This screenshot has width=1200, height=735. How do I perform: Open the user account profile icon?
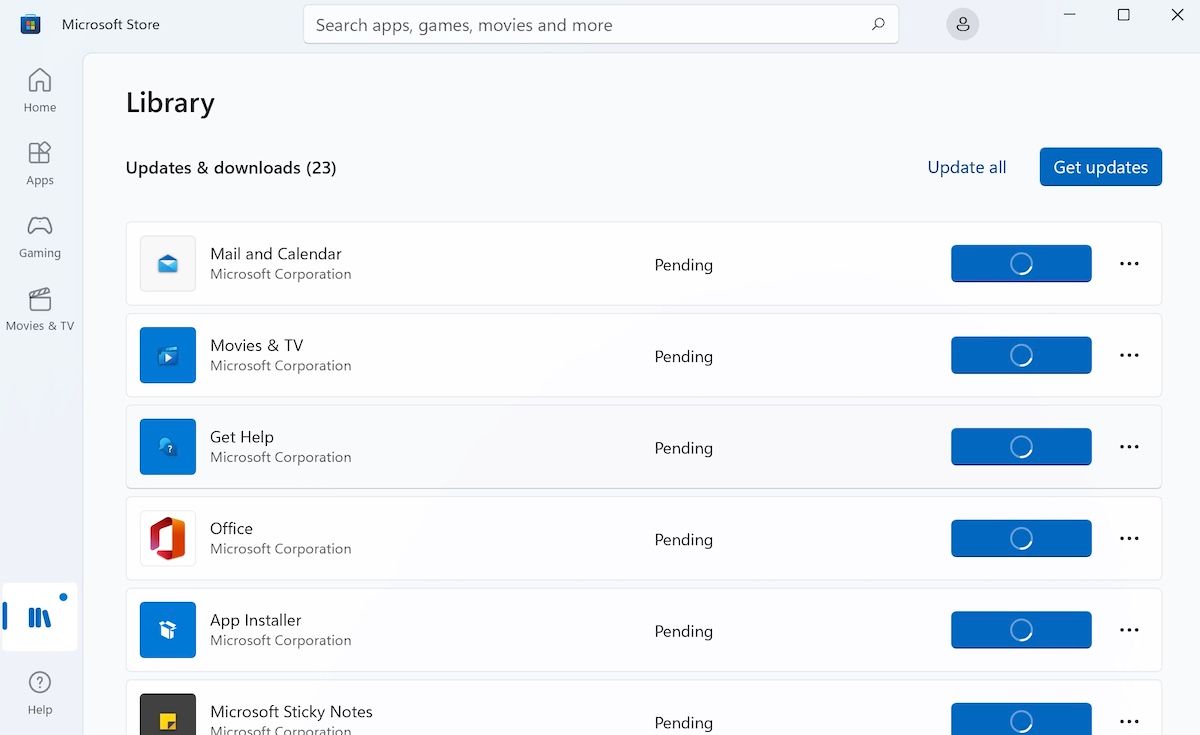(x=962, y=25)
